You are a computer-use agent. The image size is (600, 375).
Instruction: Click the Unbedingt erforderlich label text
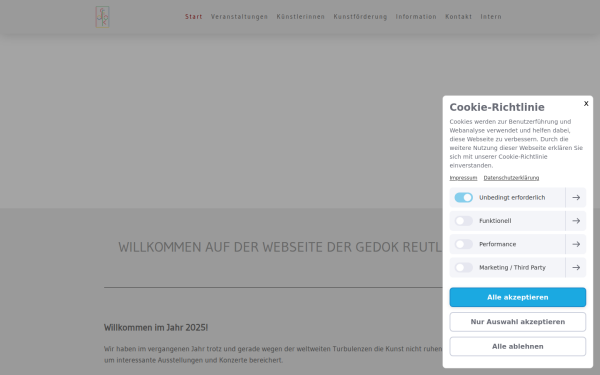pos(512,197)
